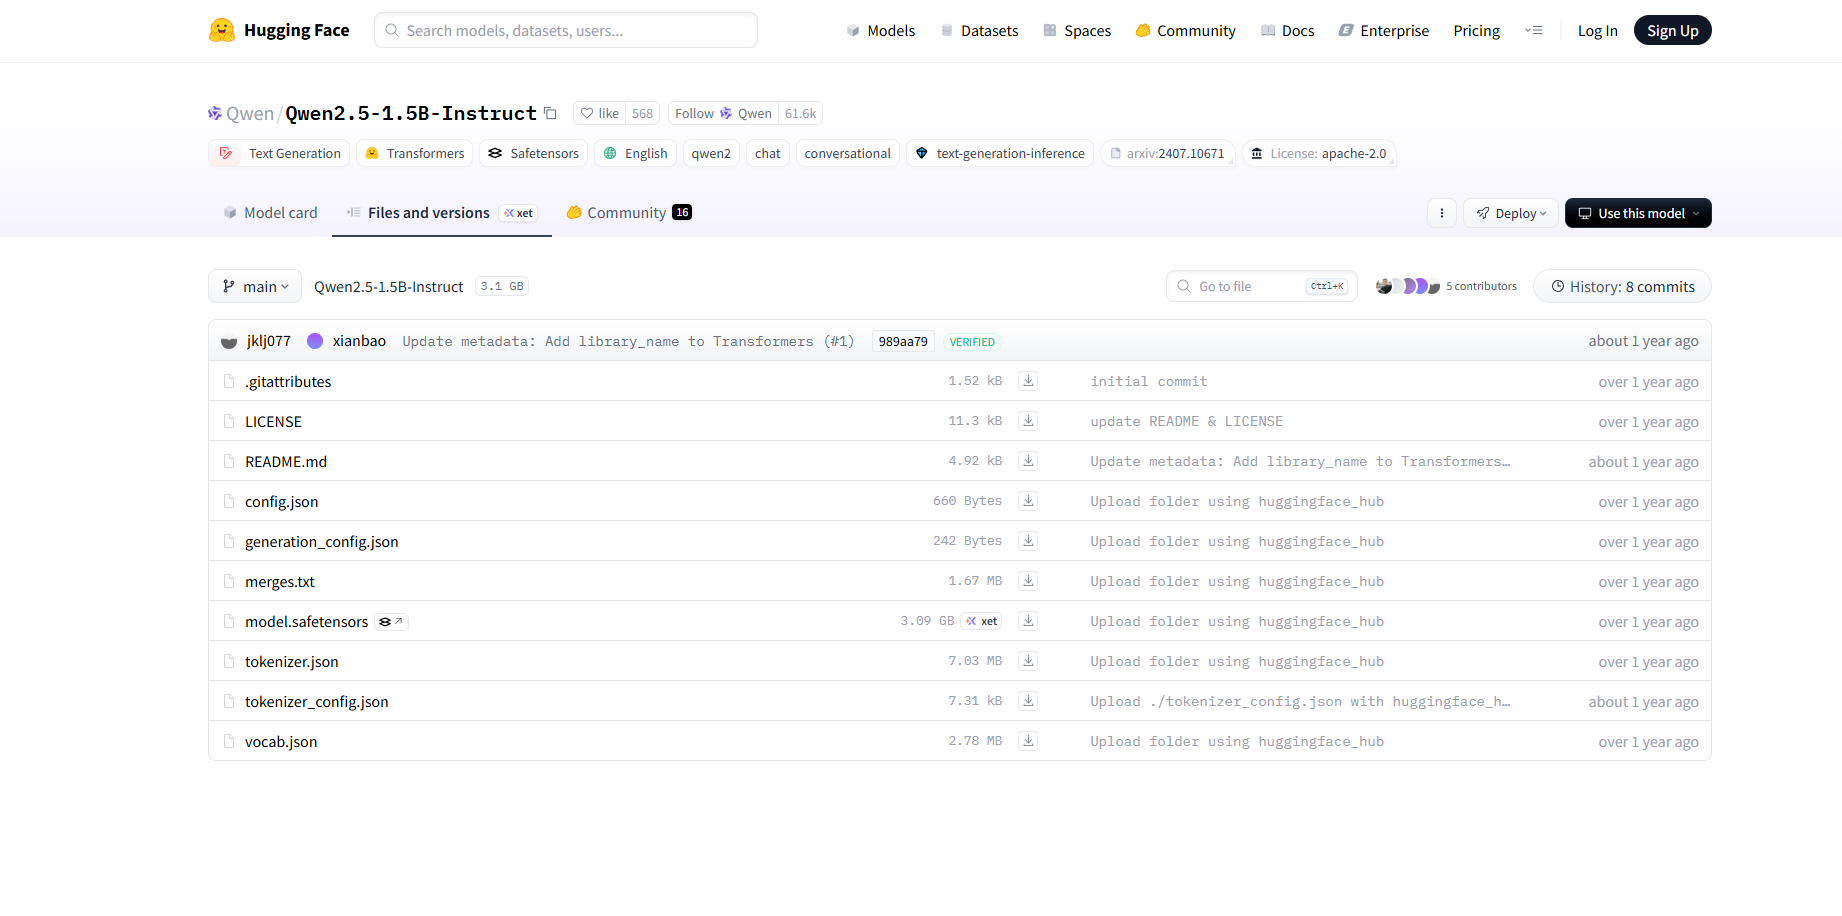The height and width of the screenshot is (916, 1842).
Task: Download the tokenizer.json file
Action: [1028, 661]
